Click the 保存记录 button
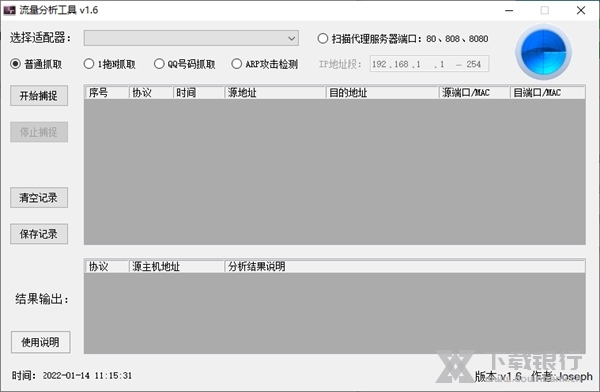Viewport: 600px width, 392px height. tap(39, 234)
